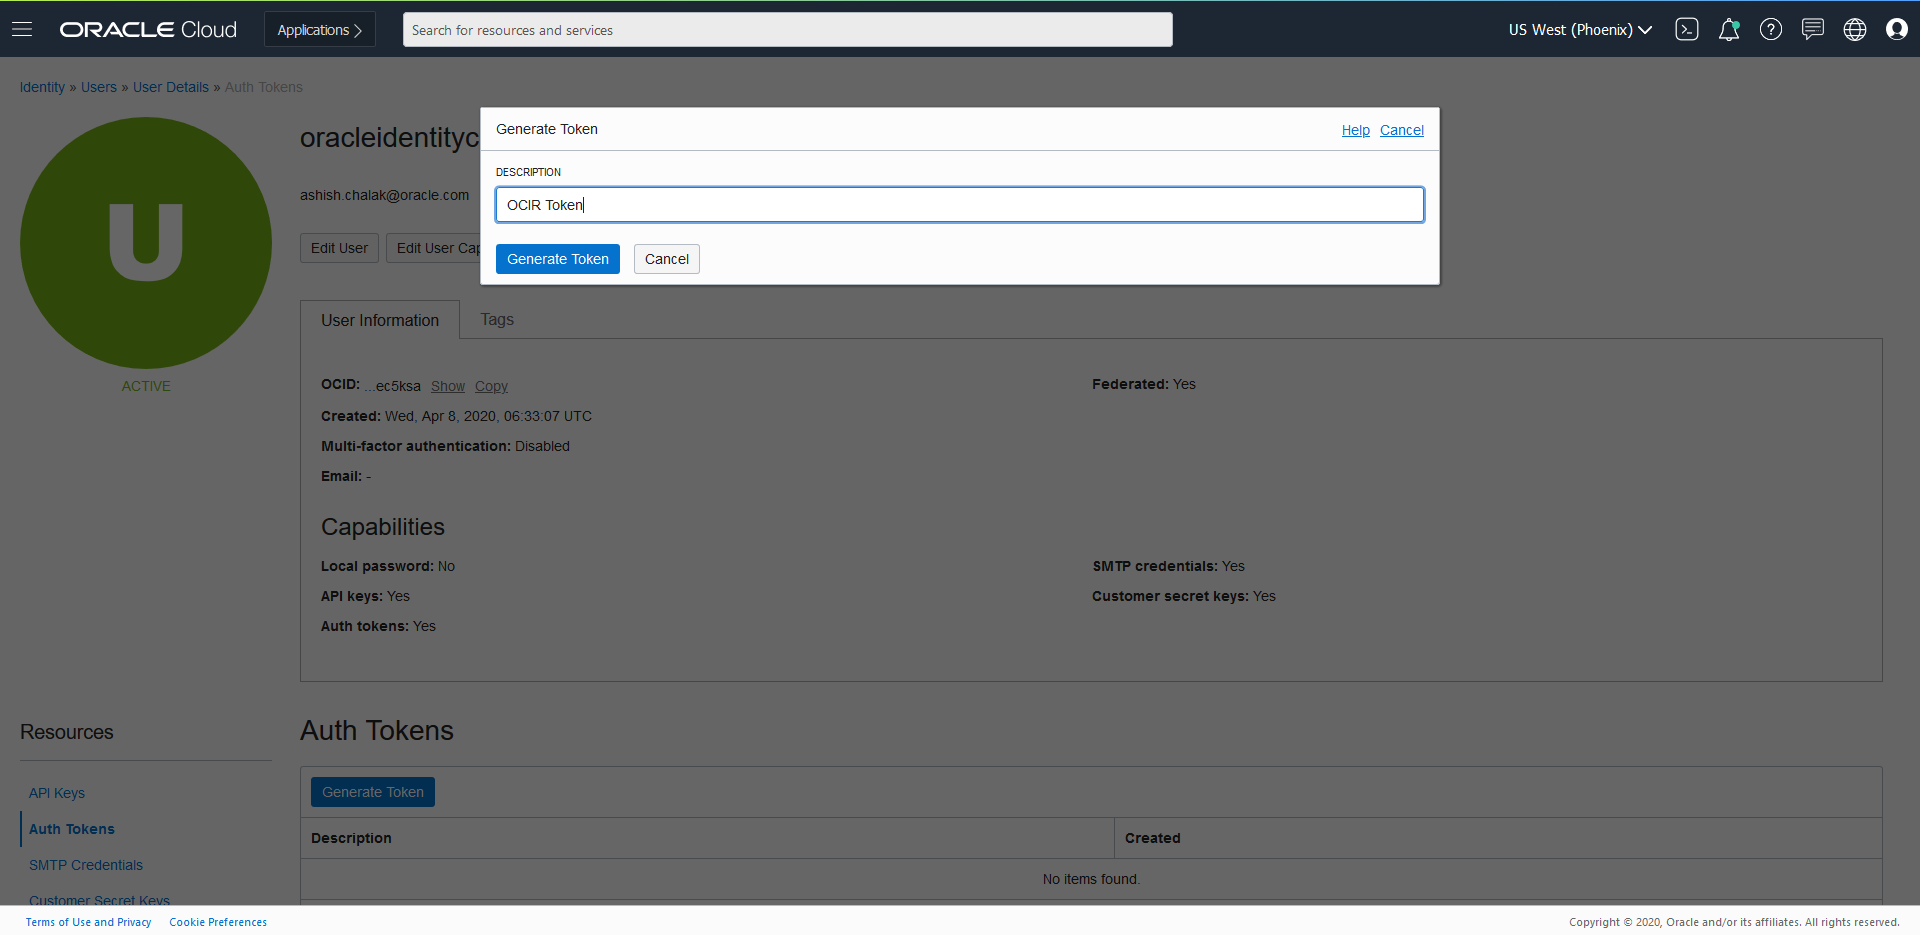The image size is (1920, 935).
Task: Click Generate Token in the dialog
Action: coord(558,259)
